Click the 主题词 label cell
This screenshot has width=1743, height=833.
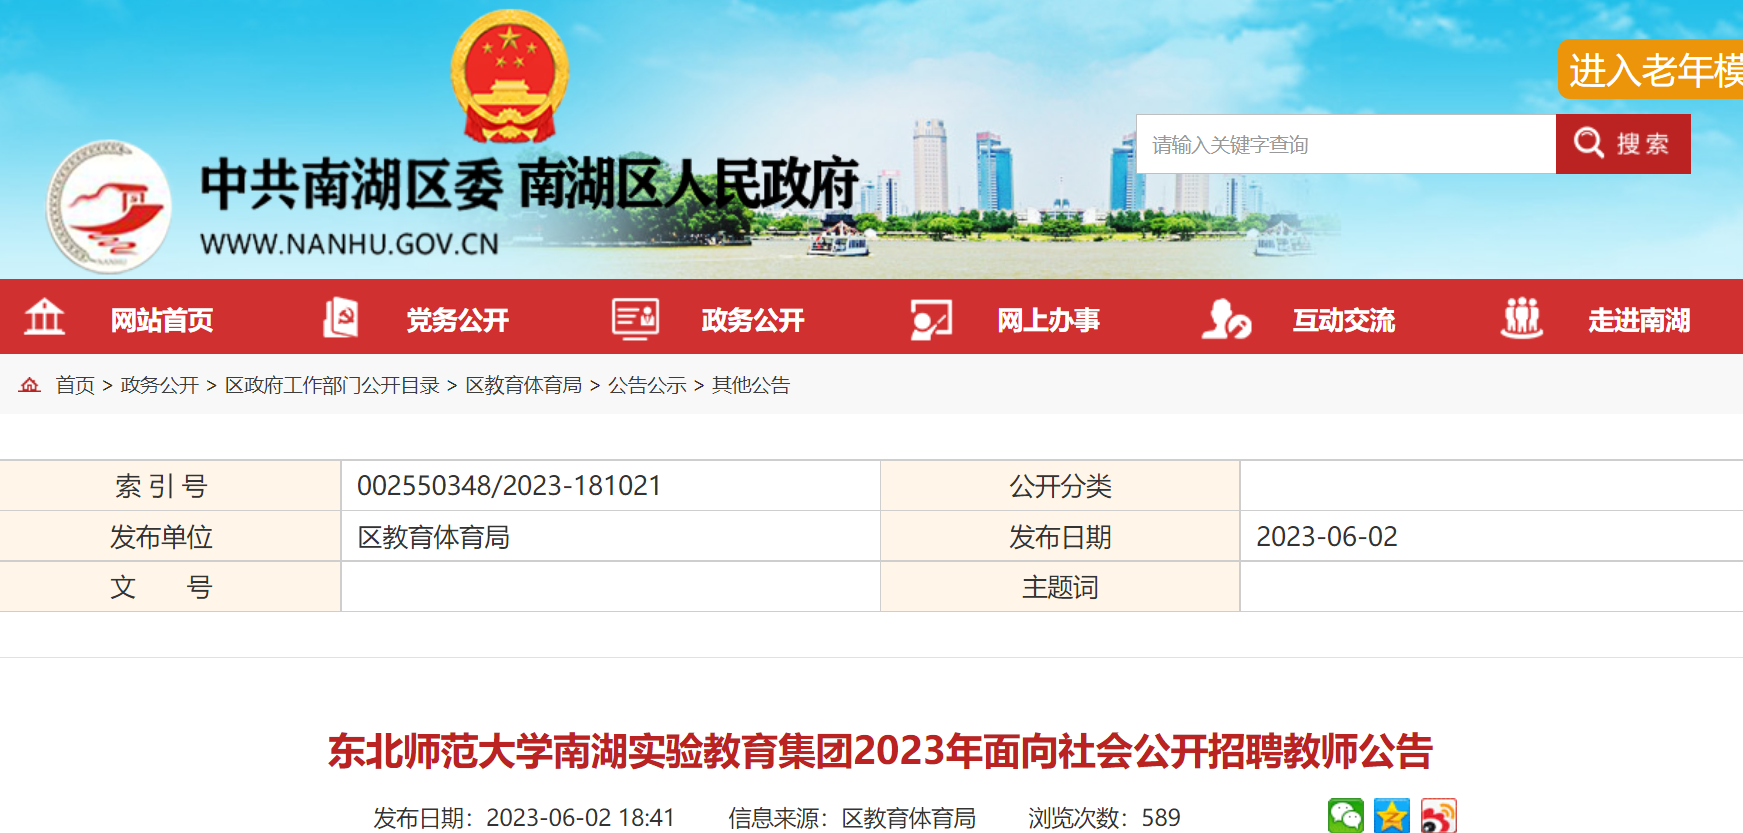(1060, 587)
